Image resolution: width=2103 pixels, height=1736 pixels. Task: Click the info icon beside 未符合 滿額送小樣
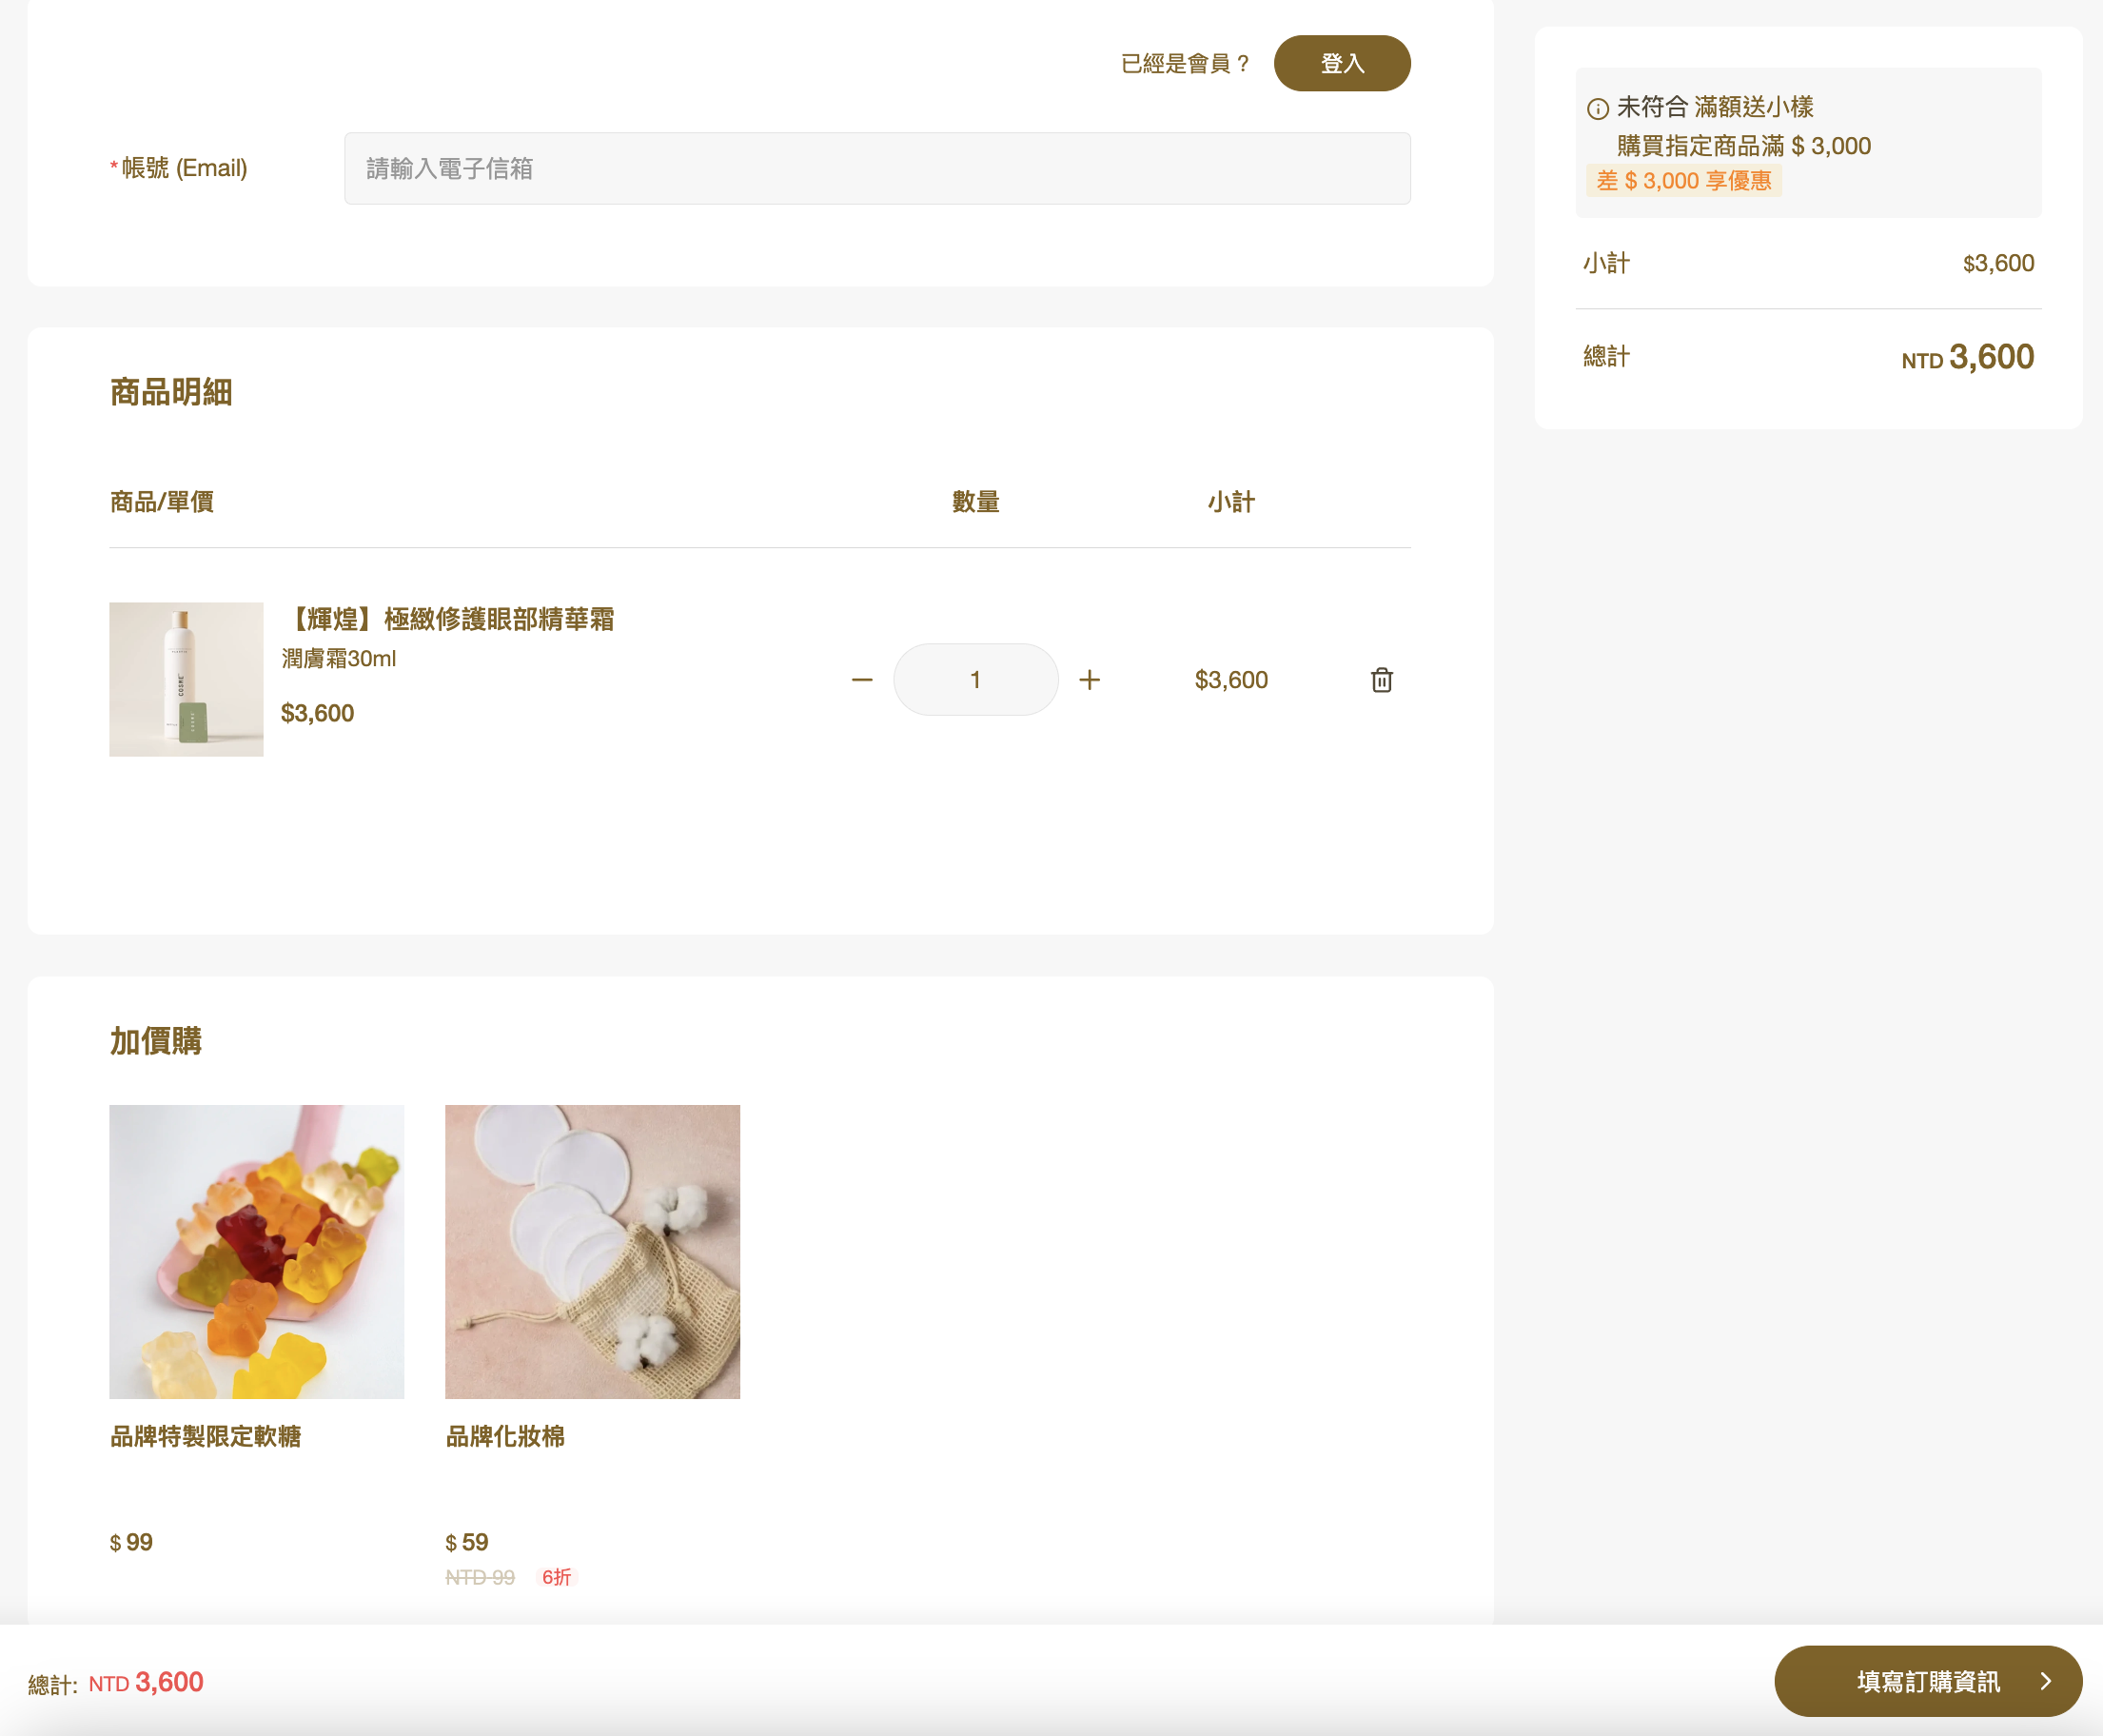(1598, 108)
